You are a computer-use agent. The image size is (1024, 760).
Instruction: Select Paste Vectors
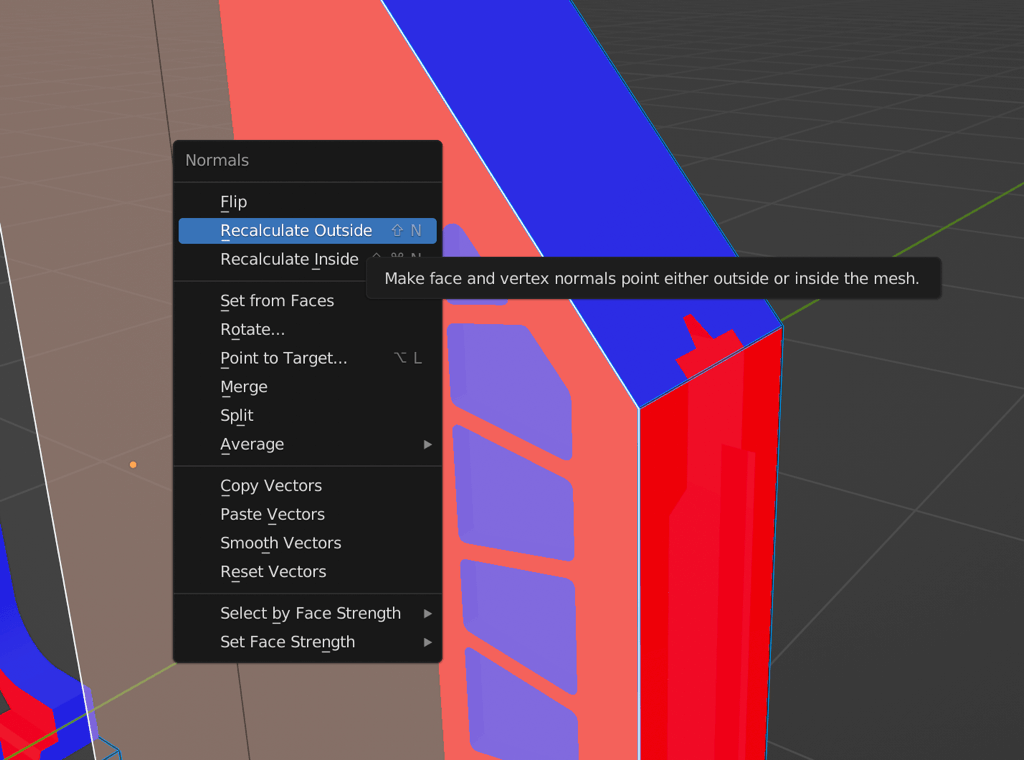(x=307, y=515)
